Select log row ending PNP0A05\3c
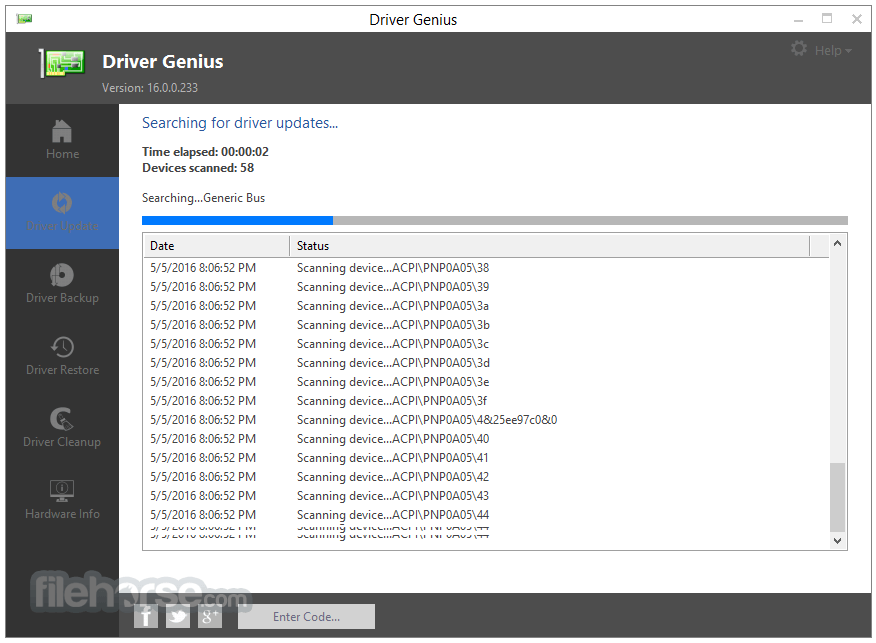 (x=486, y=344)
